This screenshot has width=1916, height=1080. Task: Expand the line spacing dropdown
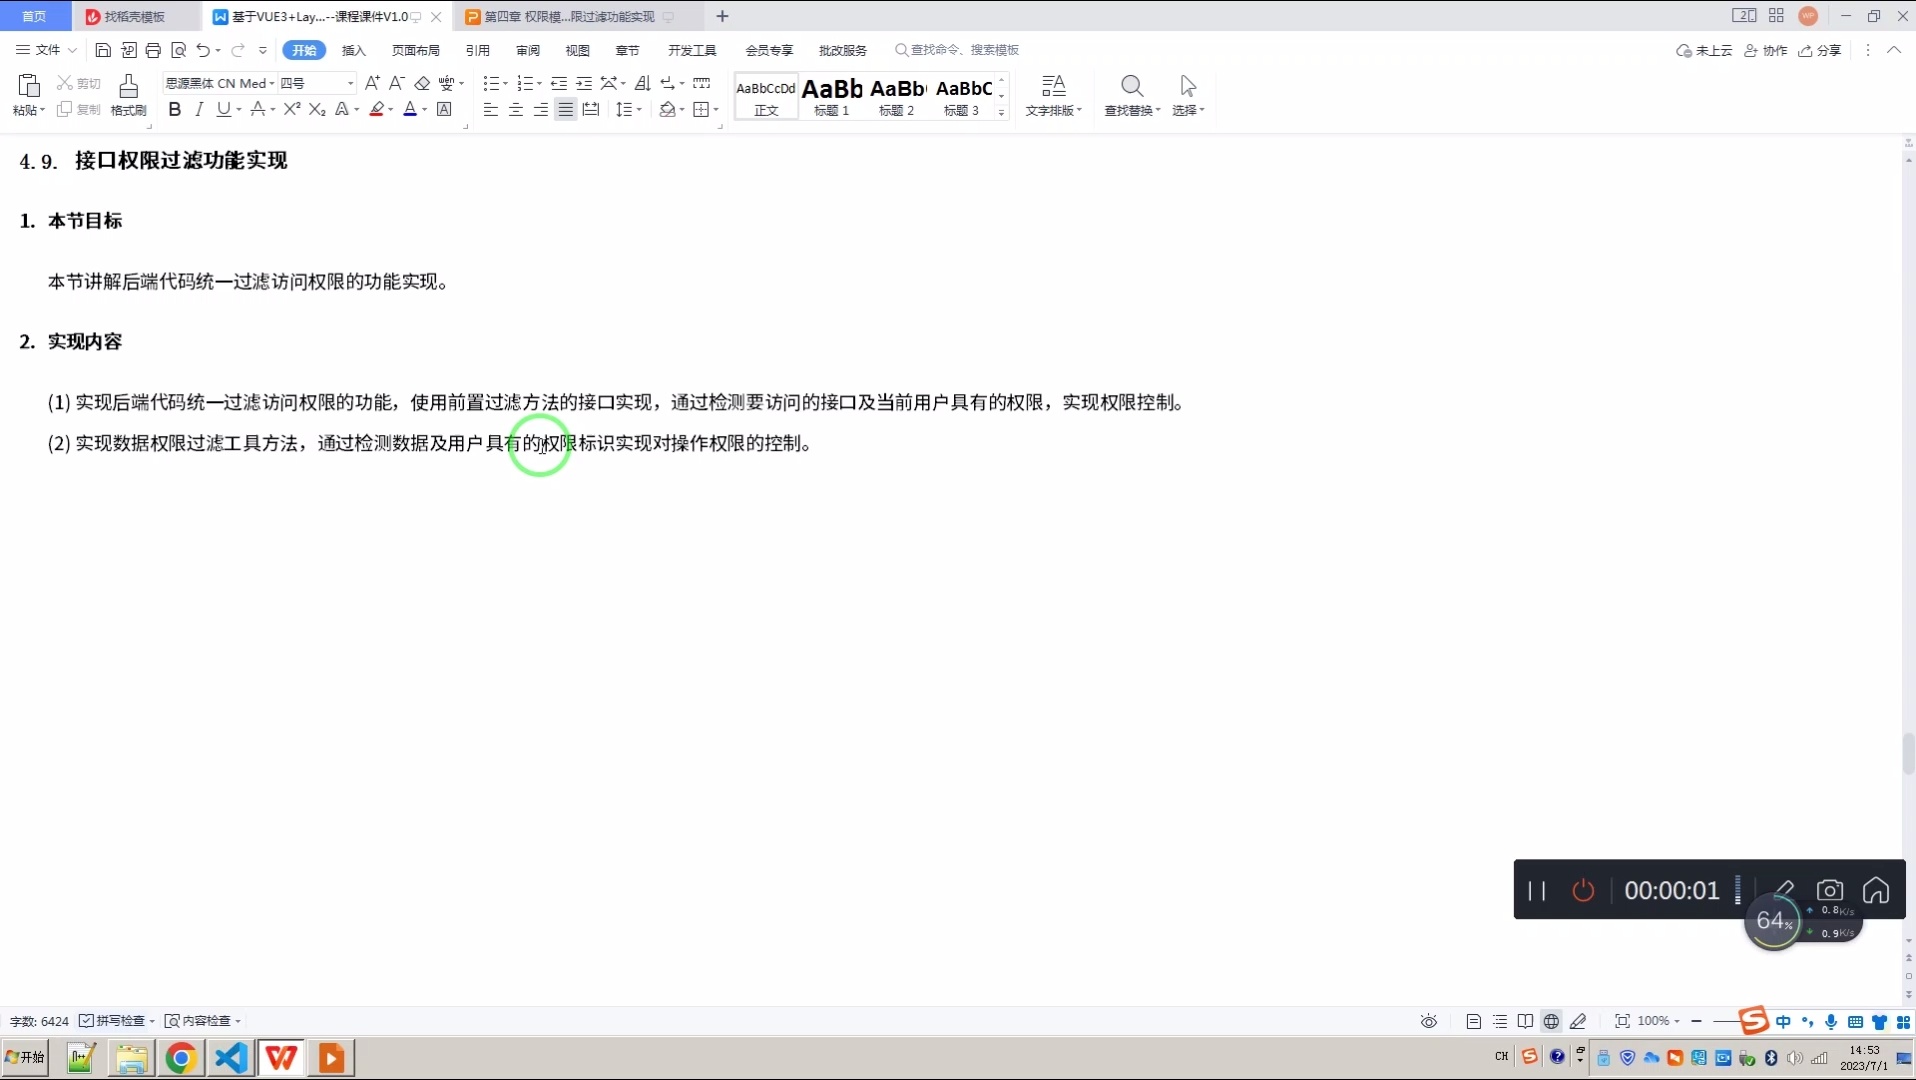(639, 110)
